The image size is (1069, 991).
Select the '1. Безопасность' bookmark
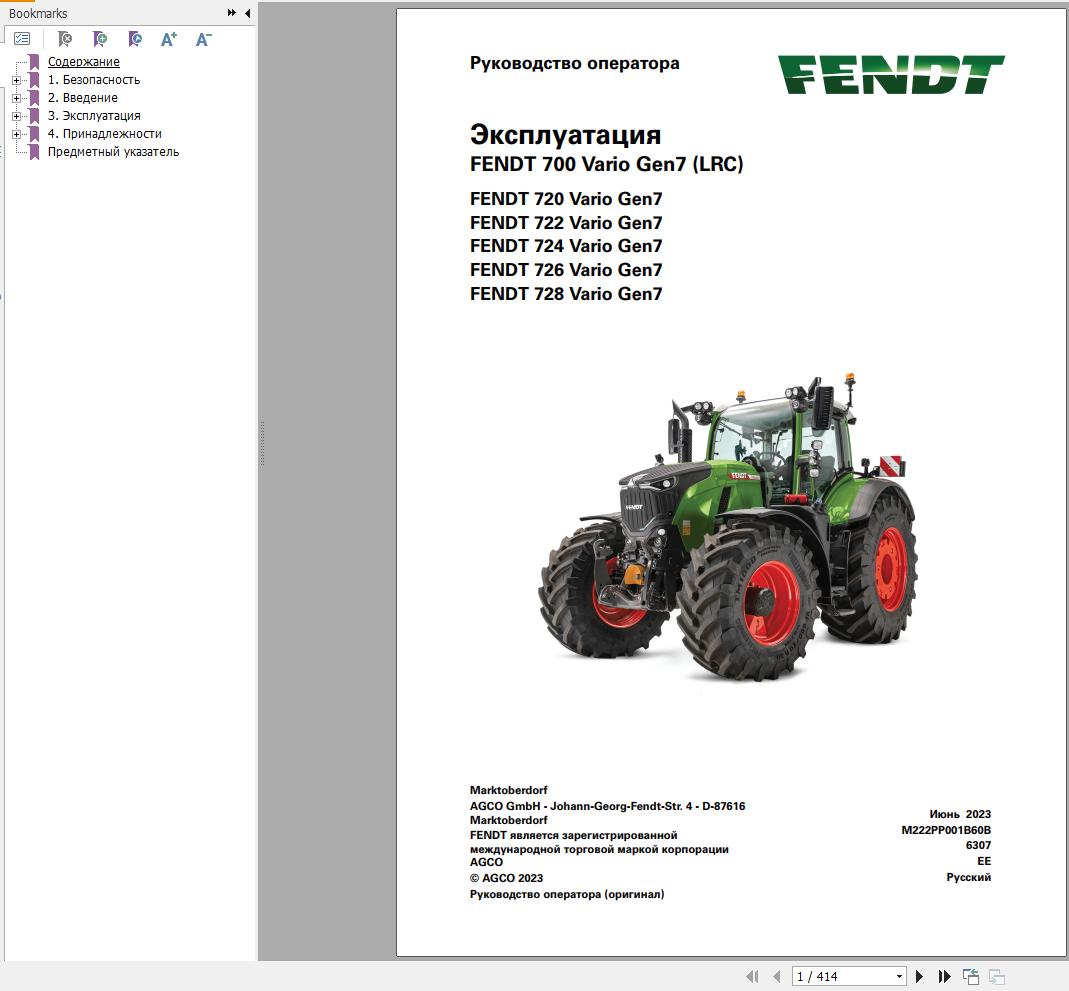[94, 80]
